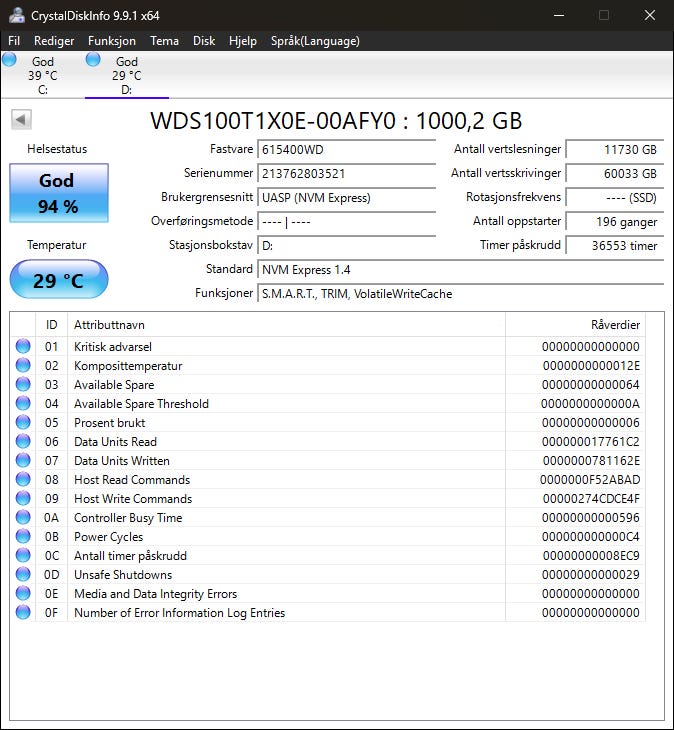Select the Unsafe Shutdowns attribute name
Viewport: 674px width, 730px height.
click(x=123, y=575)
